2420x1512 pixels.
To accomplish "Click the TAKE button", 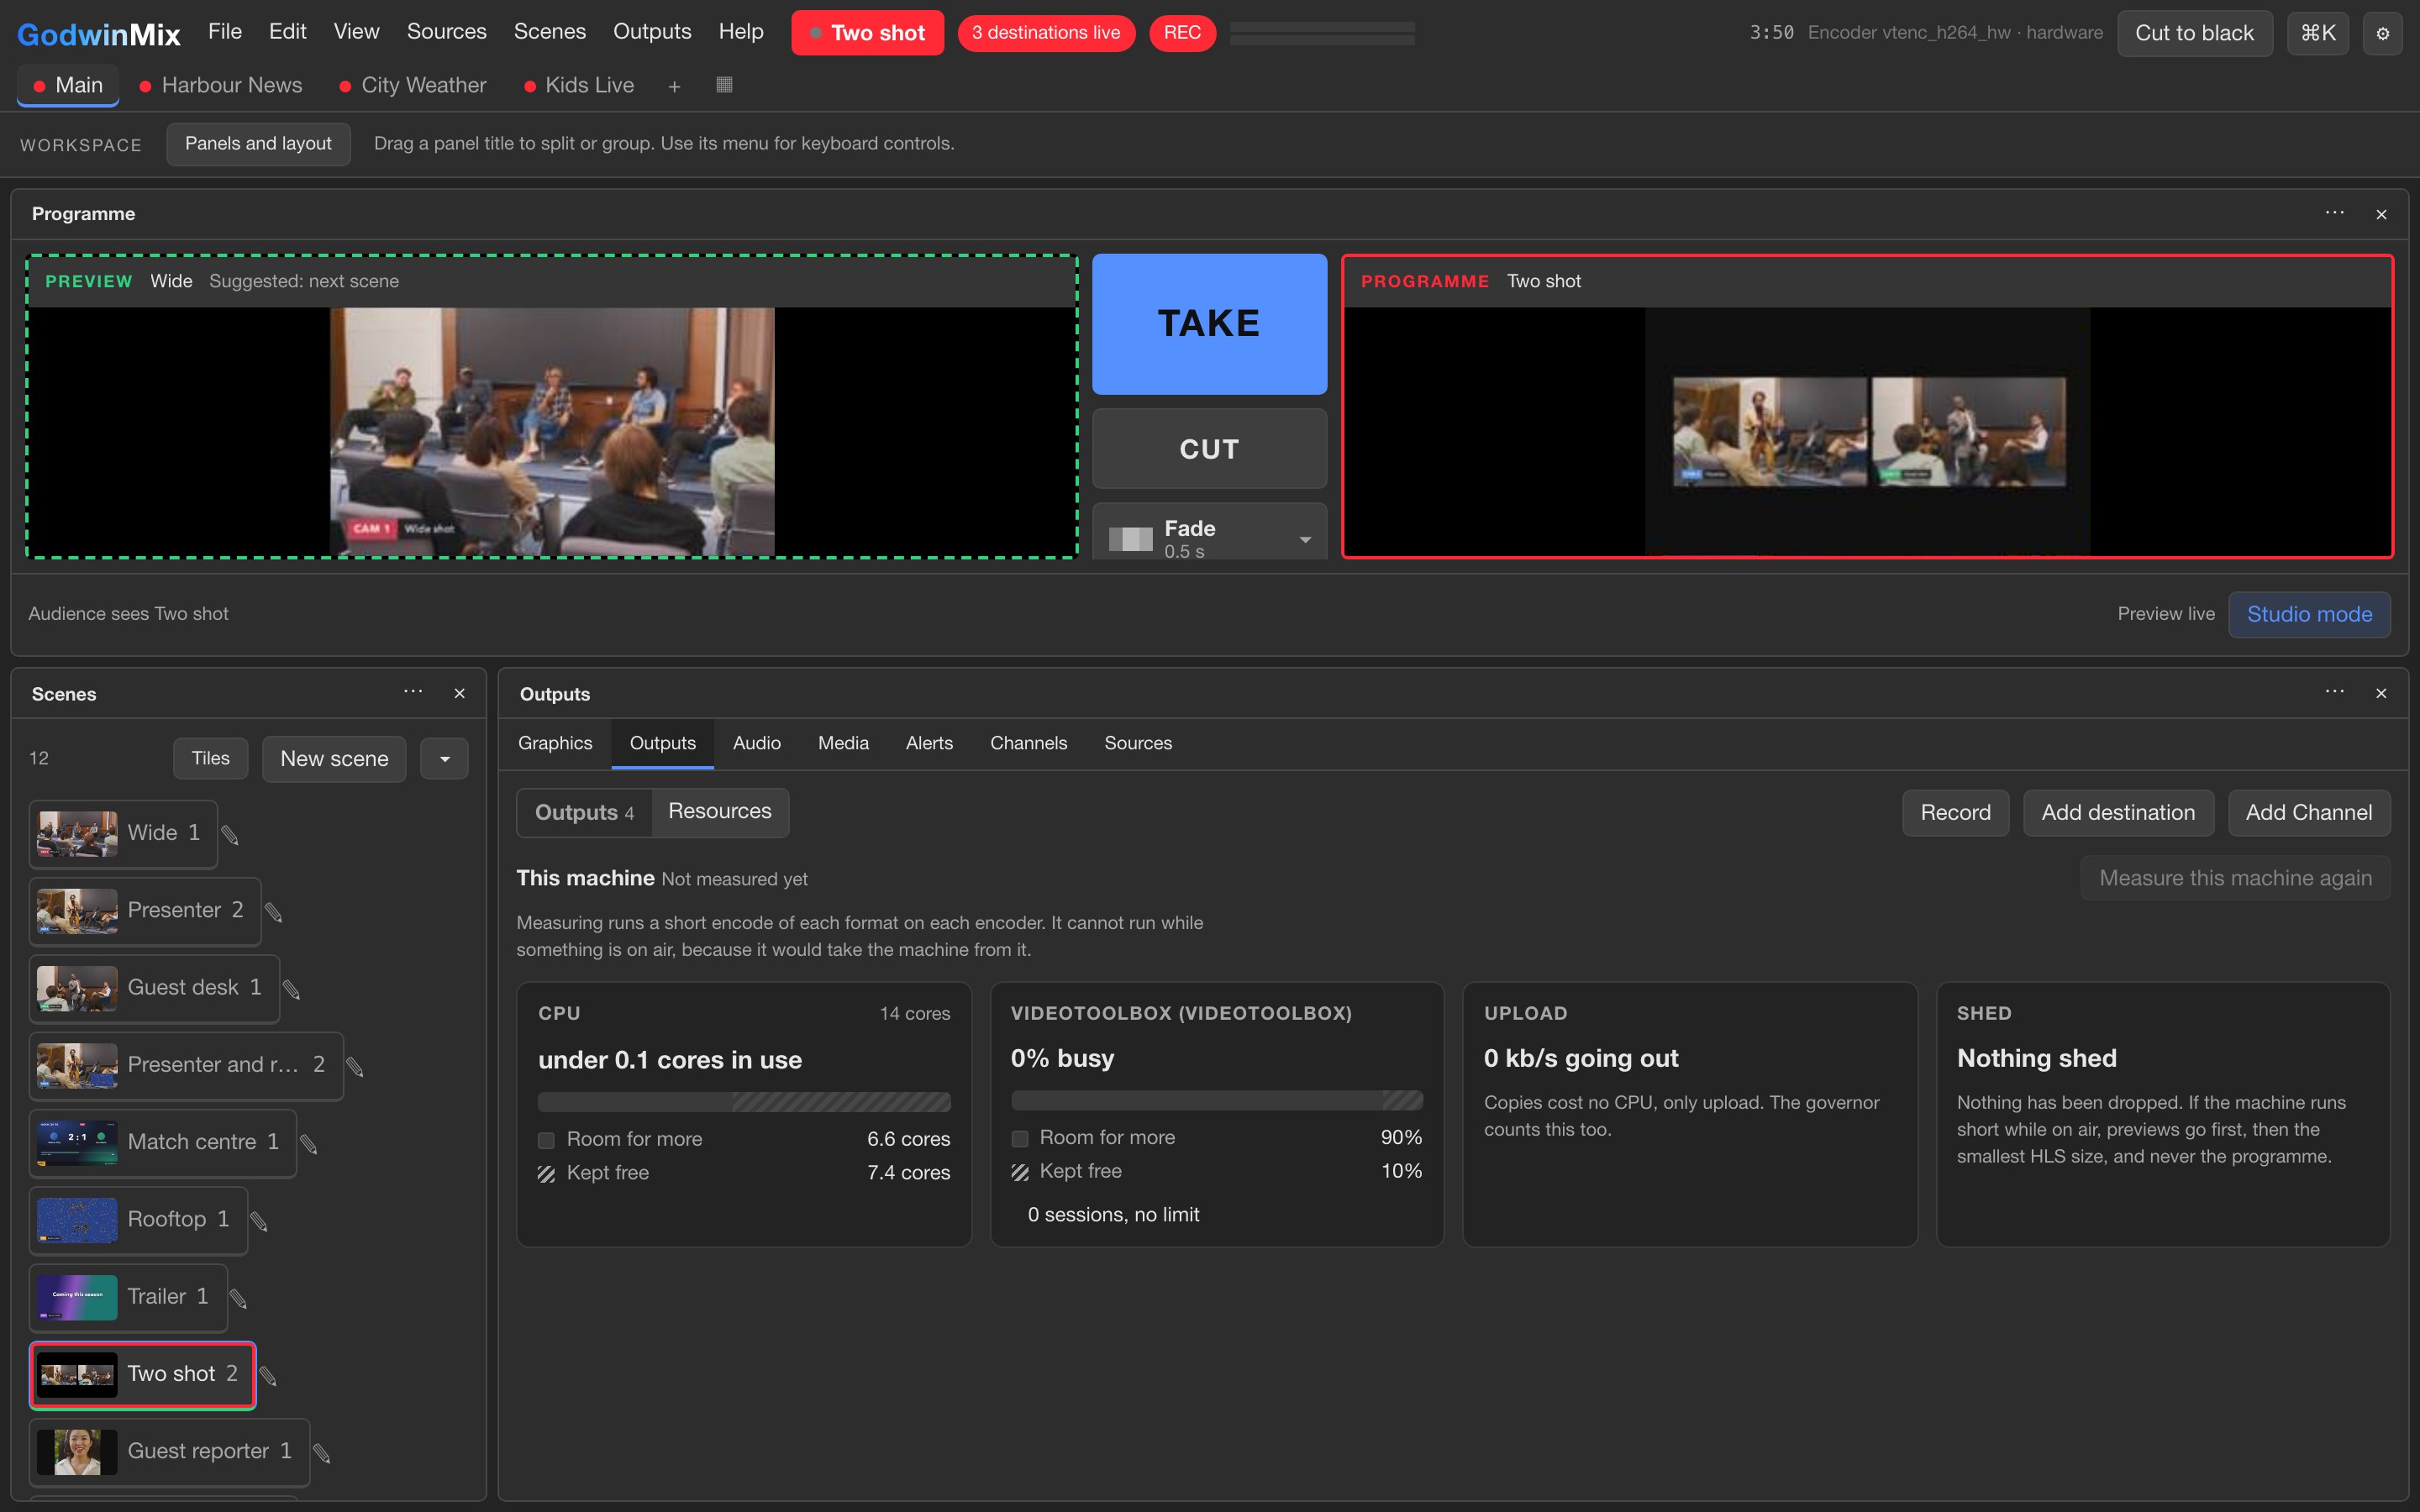I will [x=1209, y=323].
